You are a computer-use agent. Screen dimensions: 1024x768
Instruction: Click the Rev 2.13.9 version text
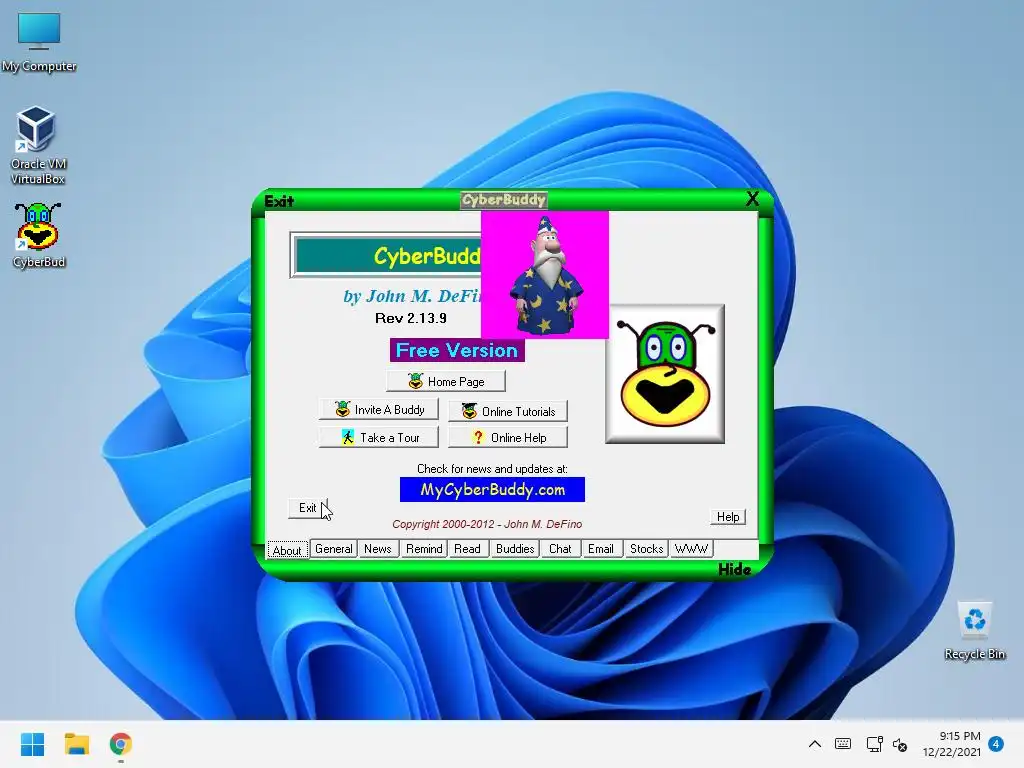[x=411, y=318]
